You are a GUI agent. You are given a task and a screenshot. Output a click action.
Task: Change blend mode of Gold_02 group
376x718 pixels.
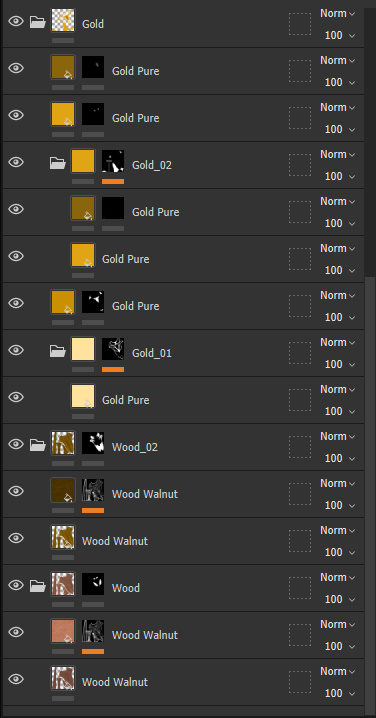(x=338, y=154)
